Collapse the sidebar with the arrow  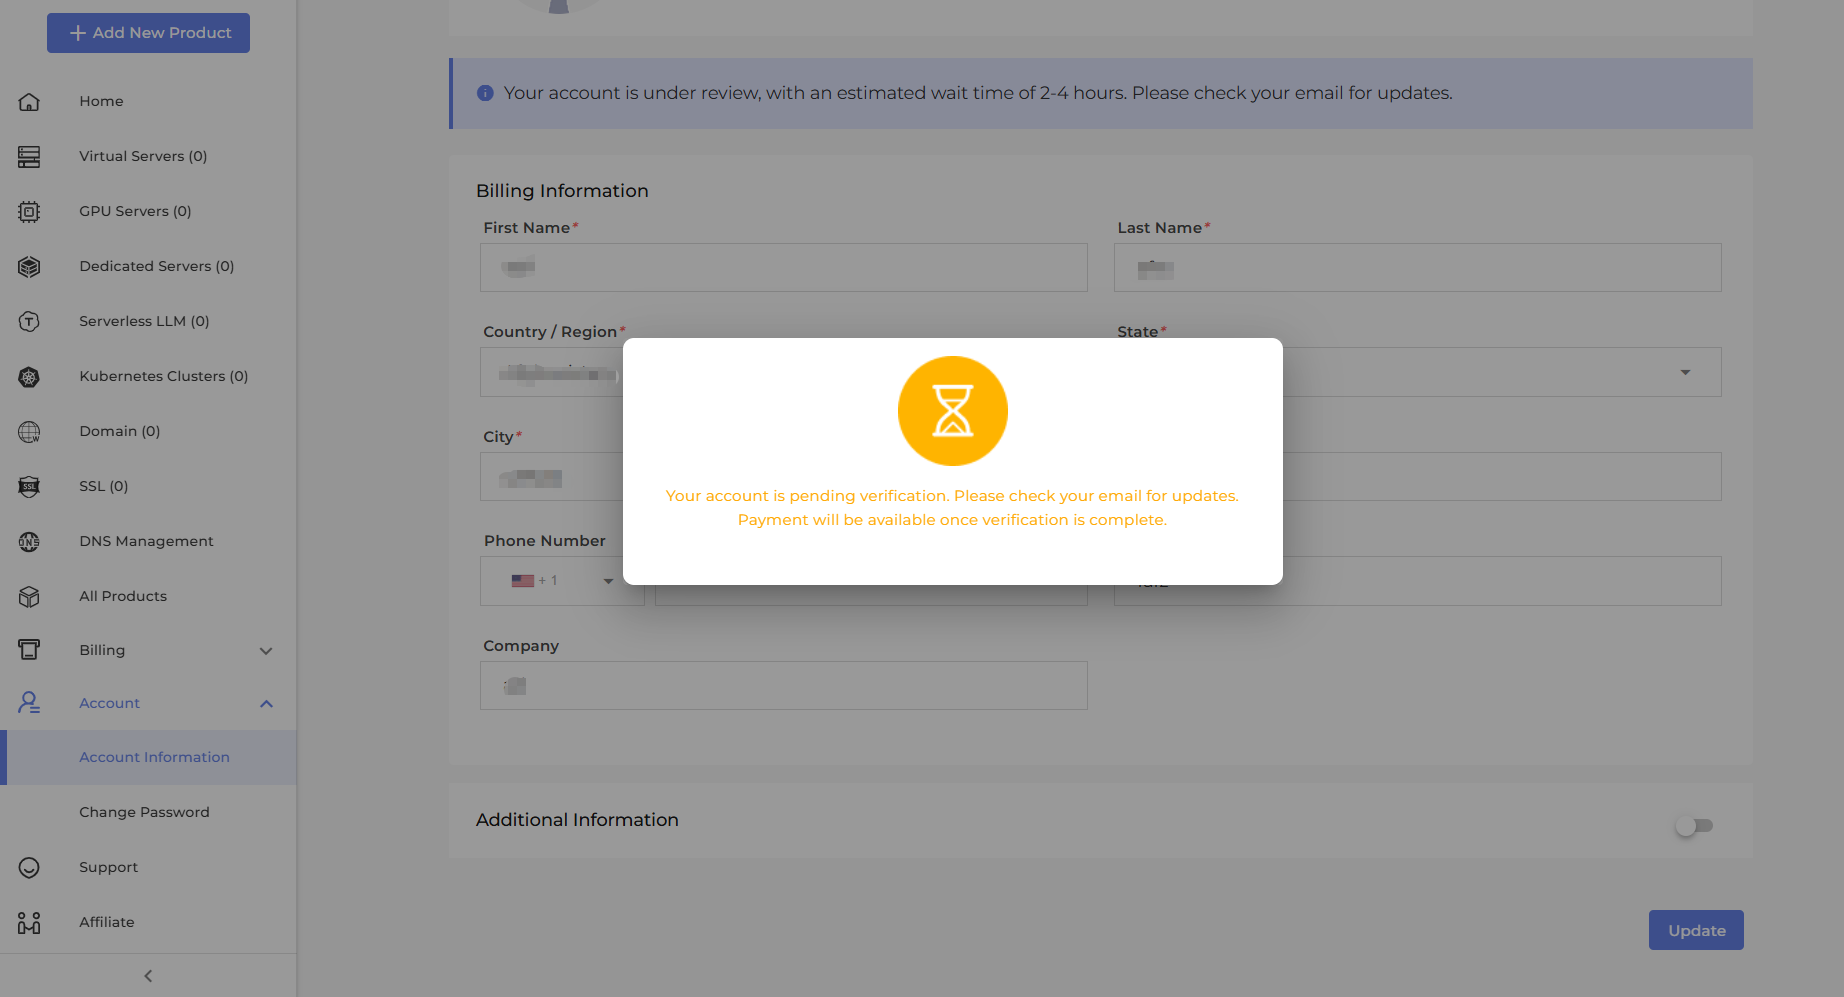148,976
